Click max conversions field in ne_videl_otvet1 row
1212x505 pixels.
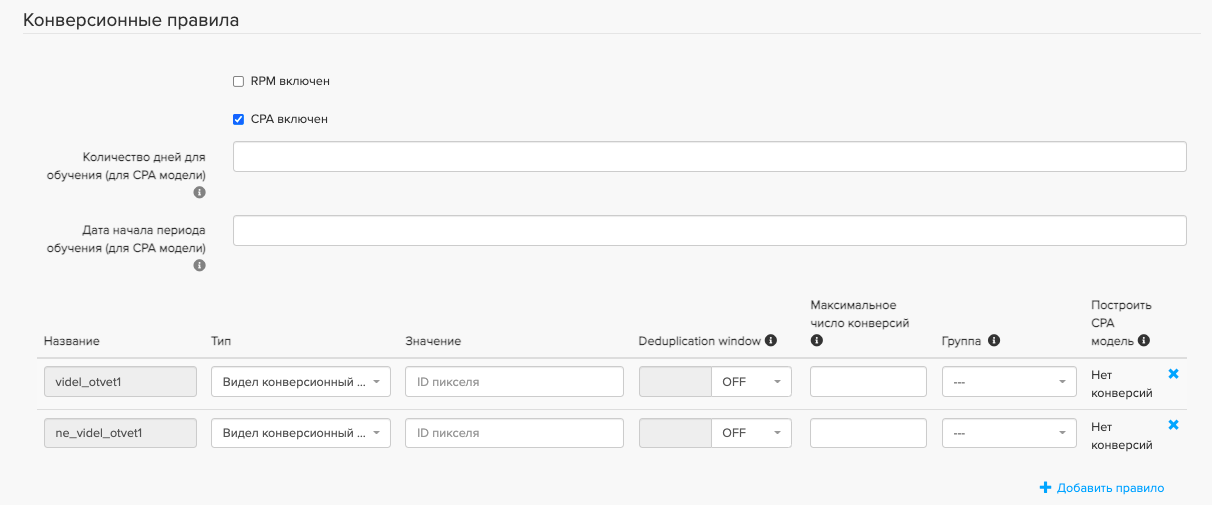coord(868,433)
